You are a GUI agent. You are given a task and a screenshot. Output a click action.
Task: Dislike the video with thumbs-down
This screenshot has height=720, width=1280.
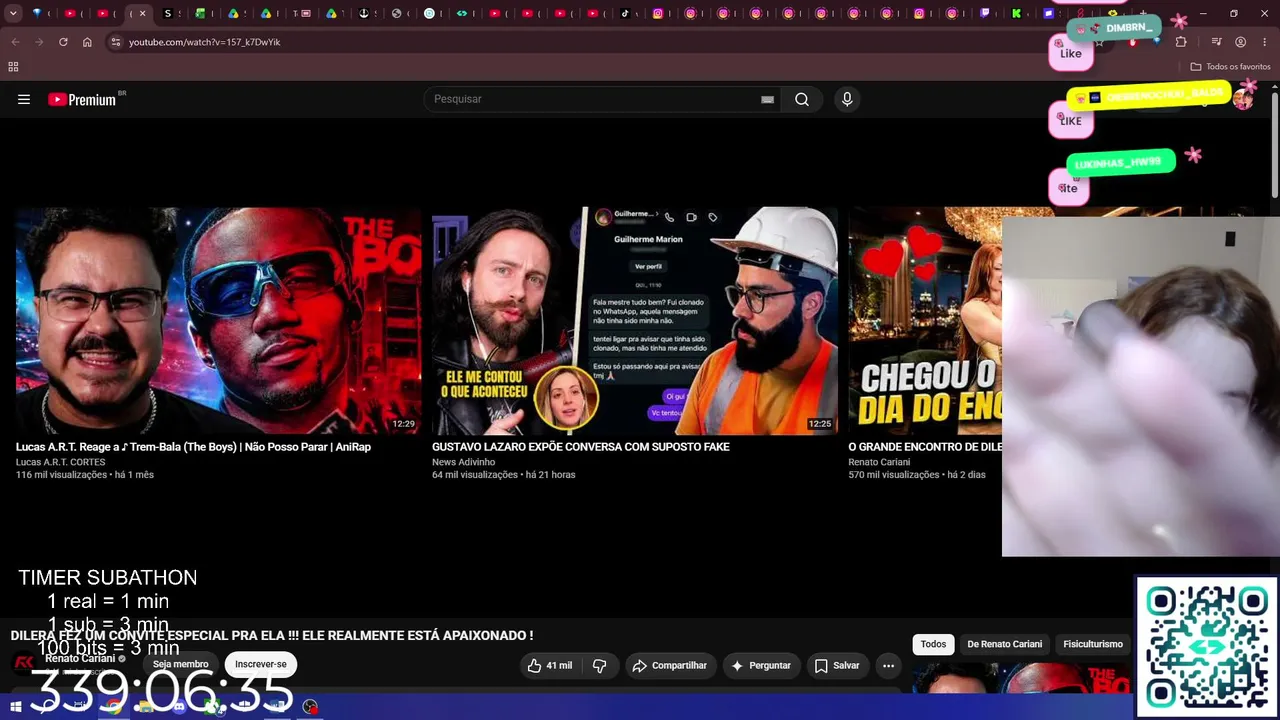pyautogui.click(x=600, y=666)
